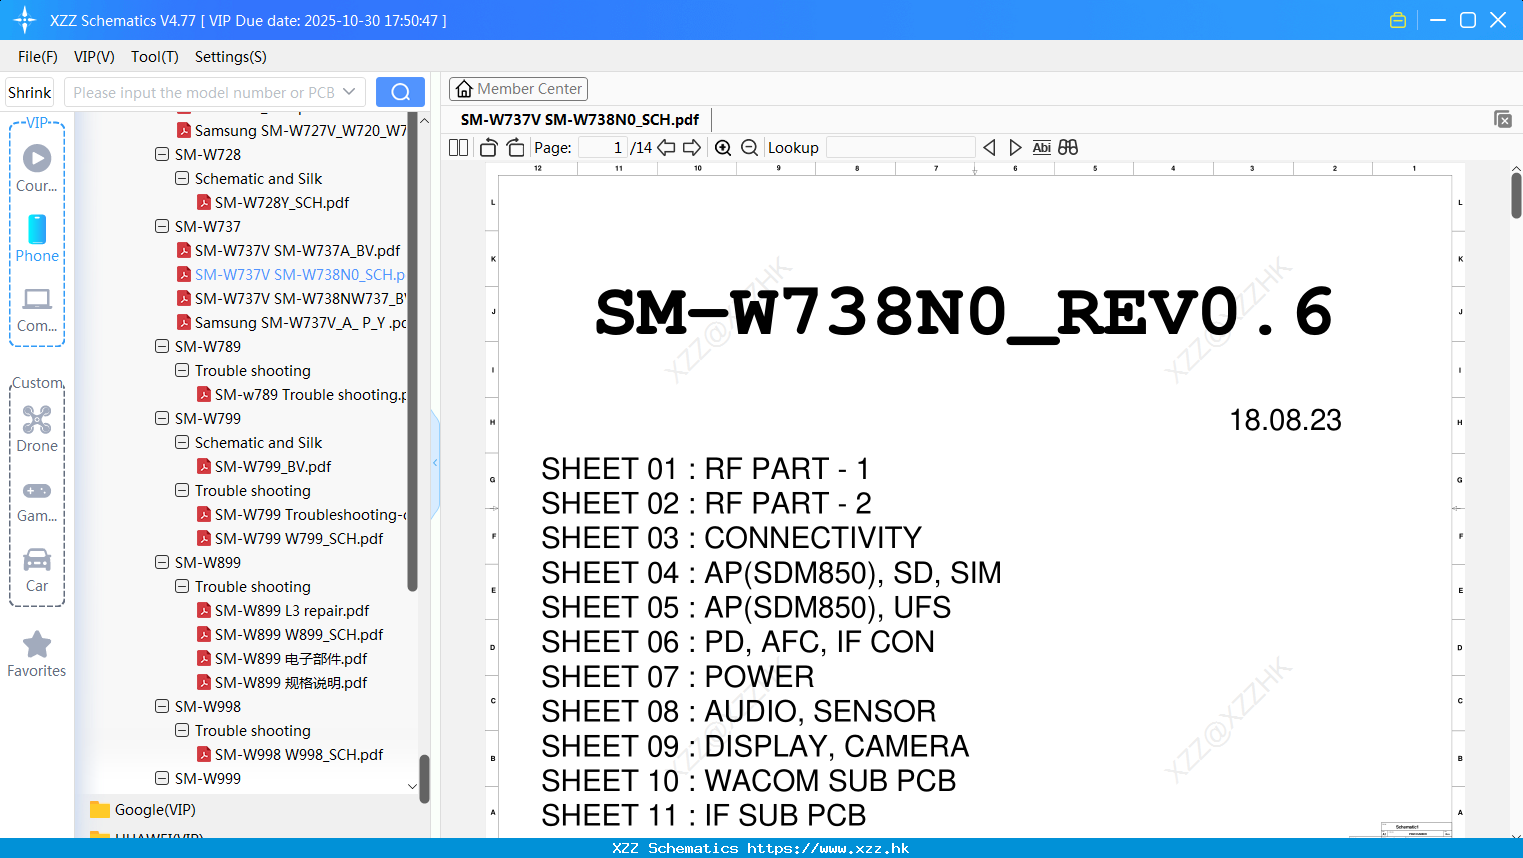Viewport: 1523px width, 858px height.
Task: Select the Car category icon
Action: (x=37, y=570)
